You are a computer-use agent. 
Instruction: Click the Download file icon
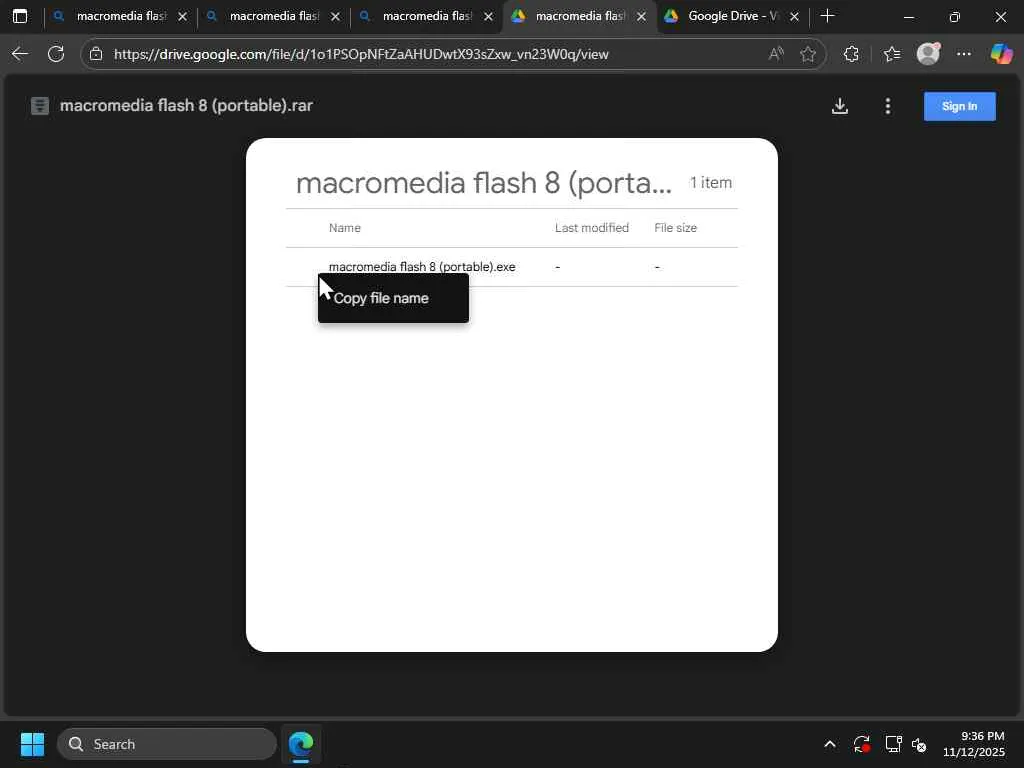point(840,106)
